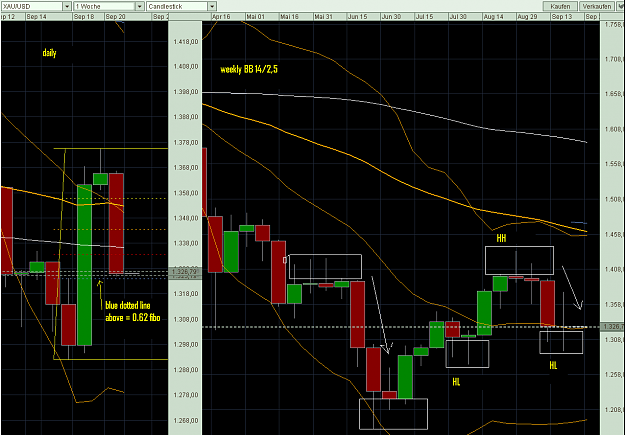Click the Mai 31 date label

(323, 17)
